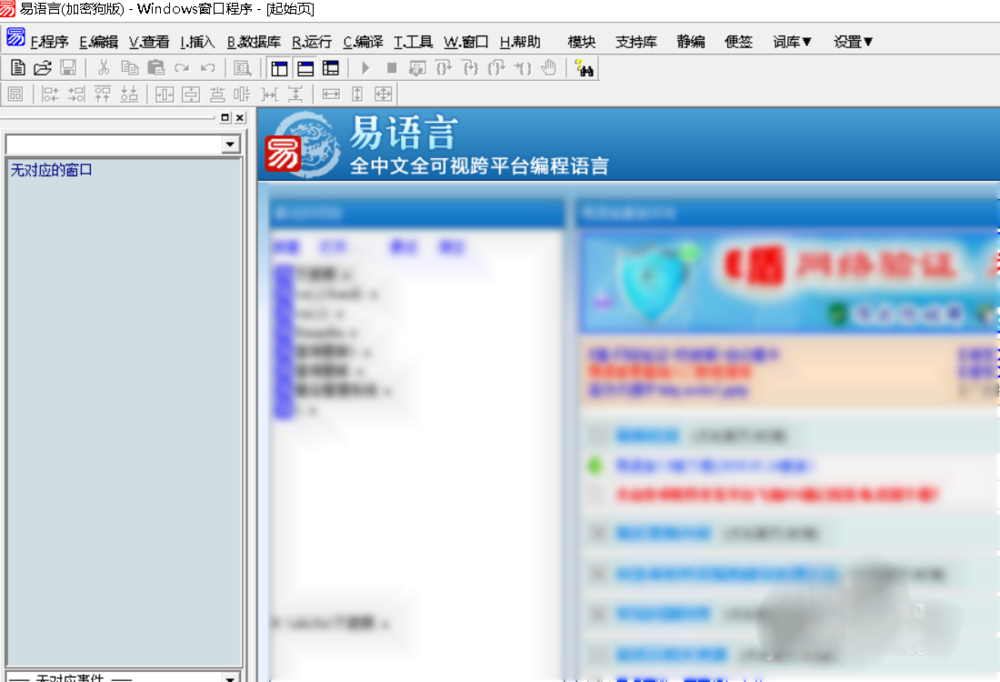Click the redo arrow icon

click(x=182, y=68)
